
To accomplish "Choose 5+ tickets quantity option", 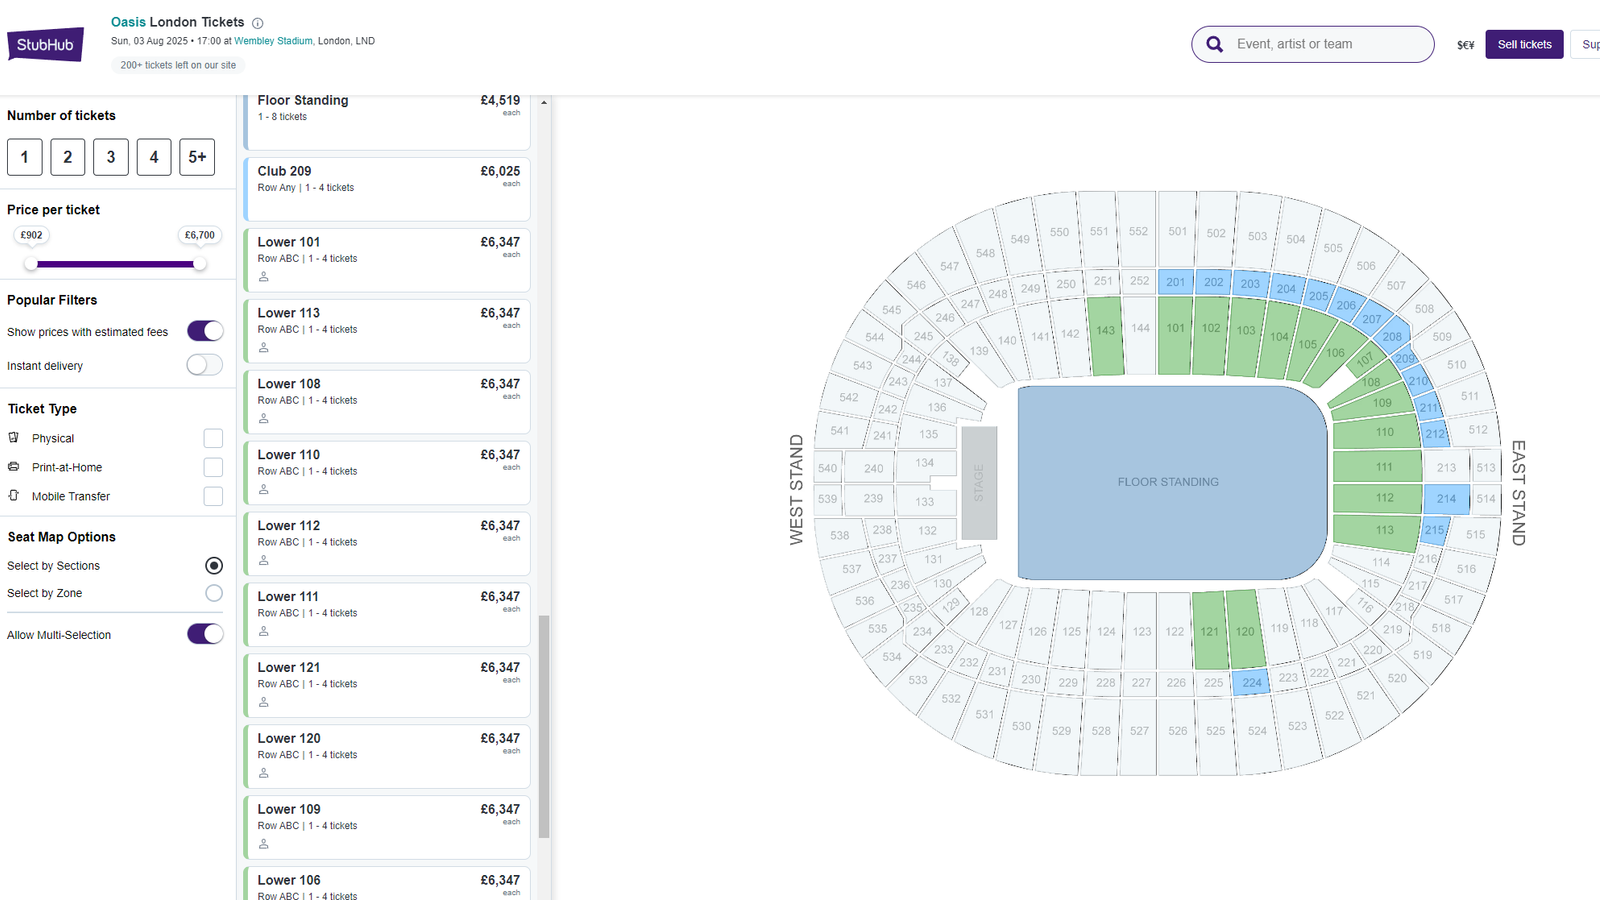I will point(197,157).
